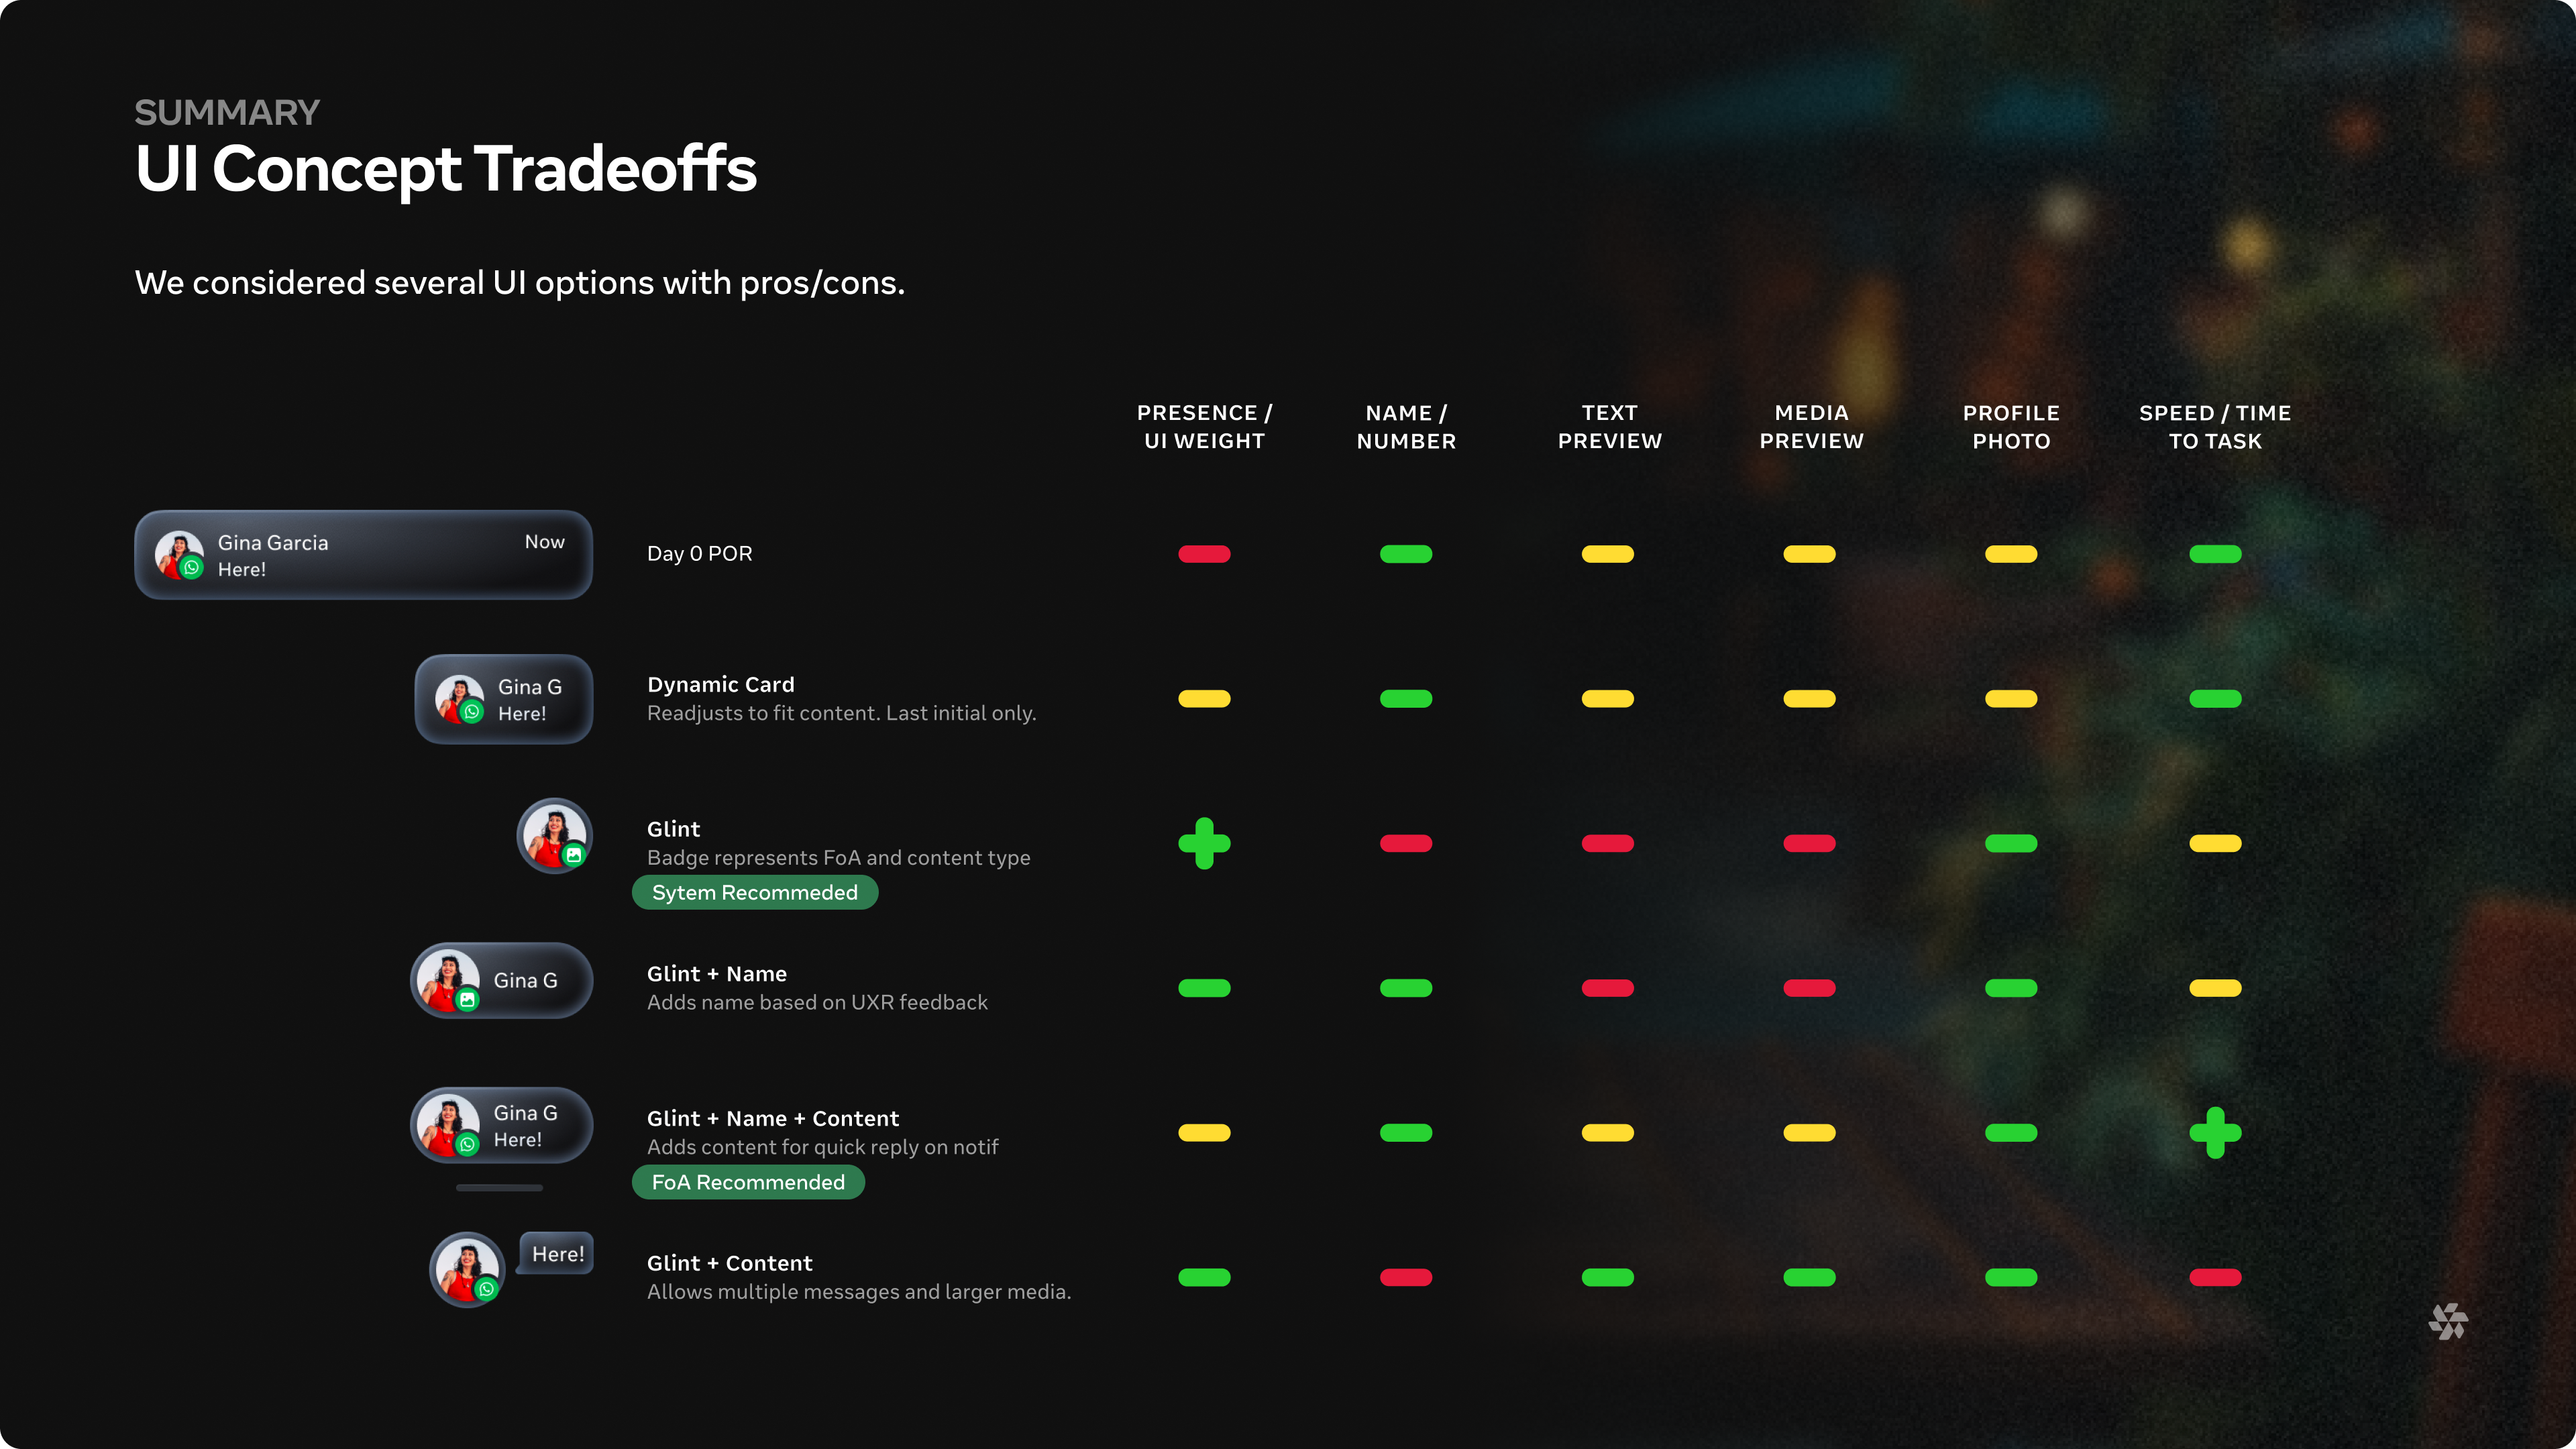This screenshot has height=1449, width=2576.
Task: Click the 'TEXT PREVIEW' column header
Action: tap(1609, 427)
